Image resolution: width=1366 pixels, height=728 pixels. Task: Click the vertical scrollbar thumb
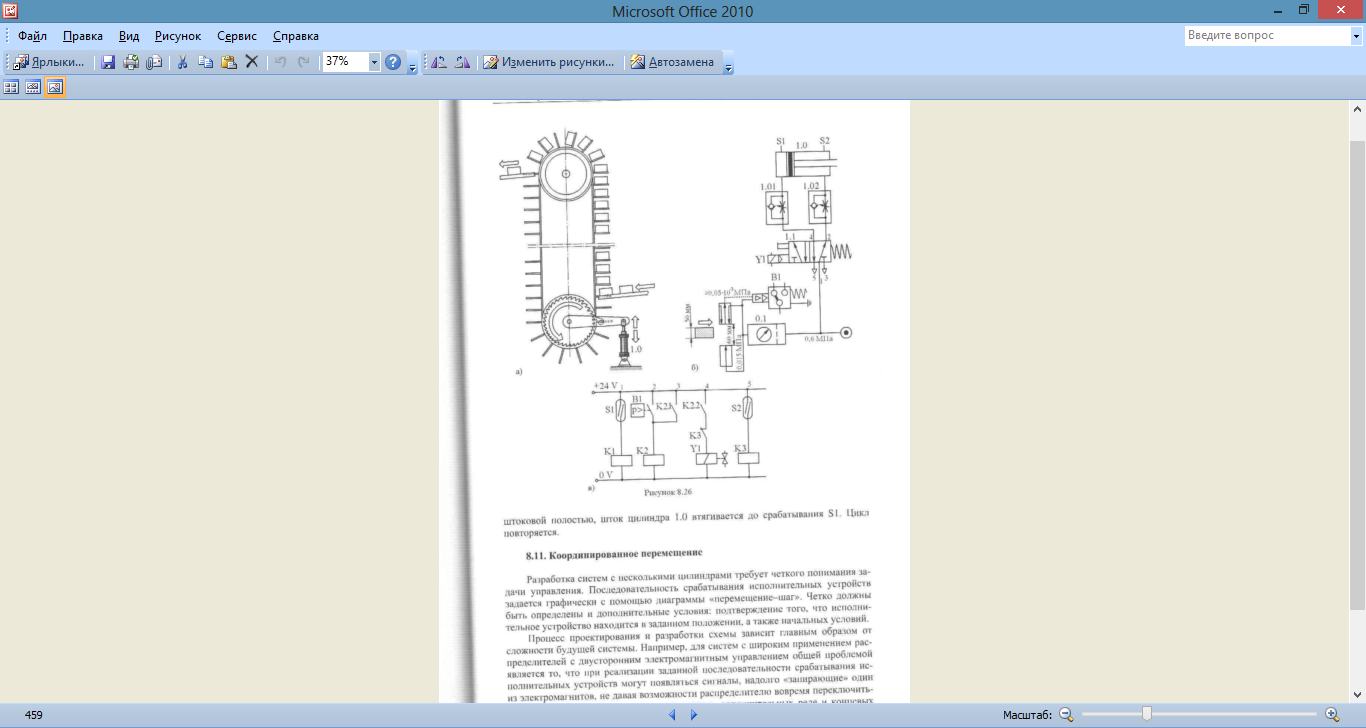(1358, 376)
